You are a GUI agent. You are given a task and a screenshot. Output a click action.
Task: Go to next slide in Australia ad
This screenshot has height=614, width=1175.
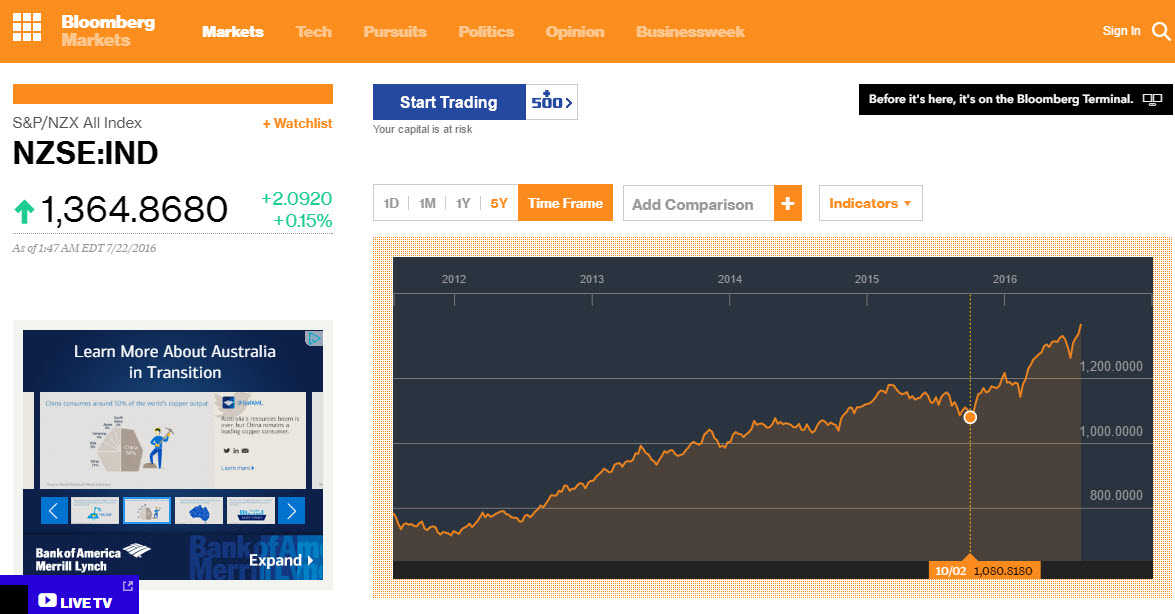point(292,511)
